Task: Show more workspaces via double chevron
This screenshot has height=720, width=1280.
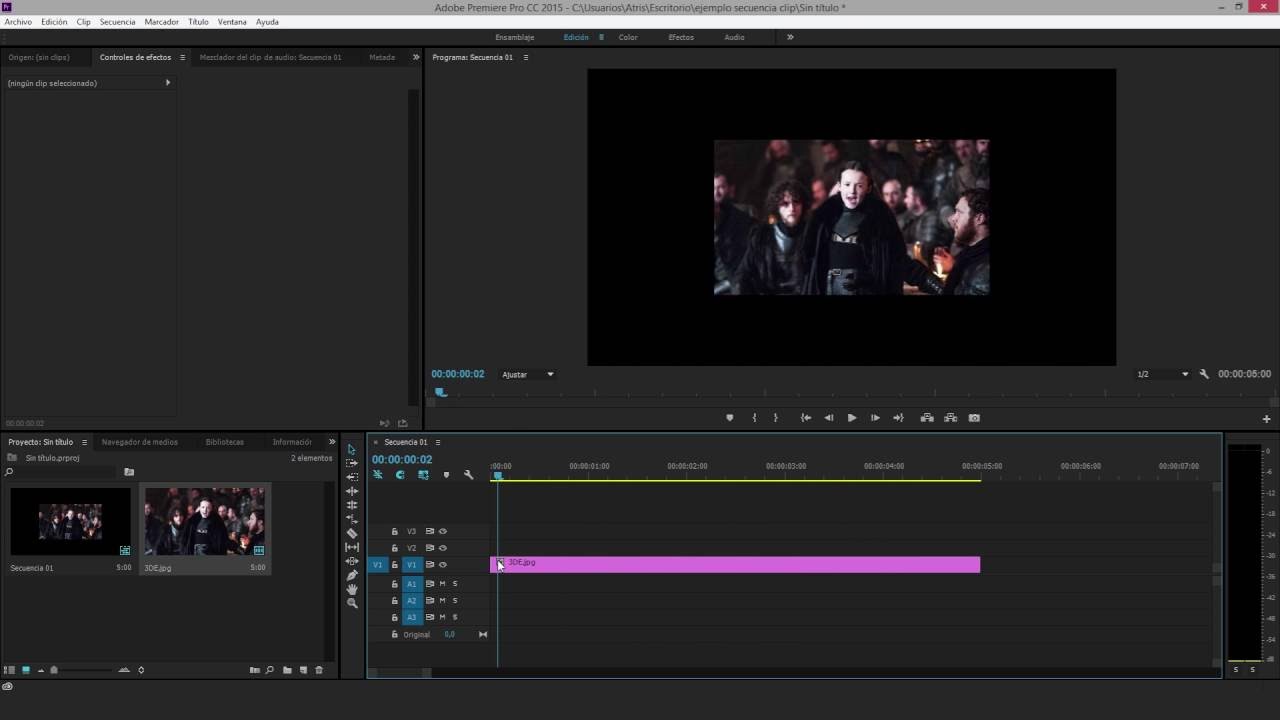Action: click(x=790, y=37)
